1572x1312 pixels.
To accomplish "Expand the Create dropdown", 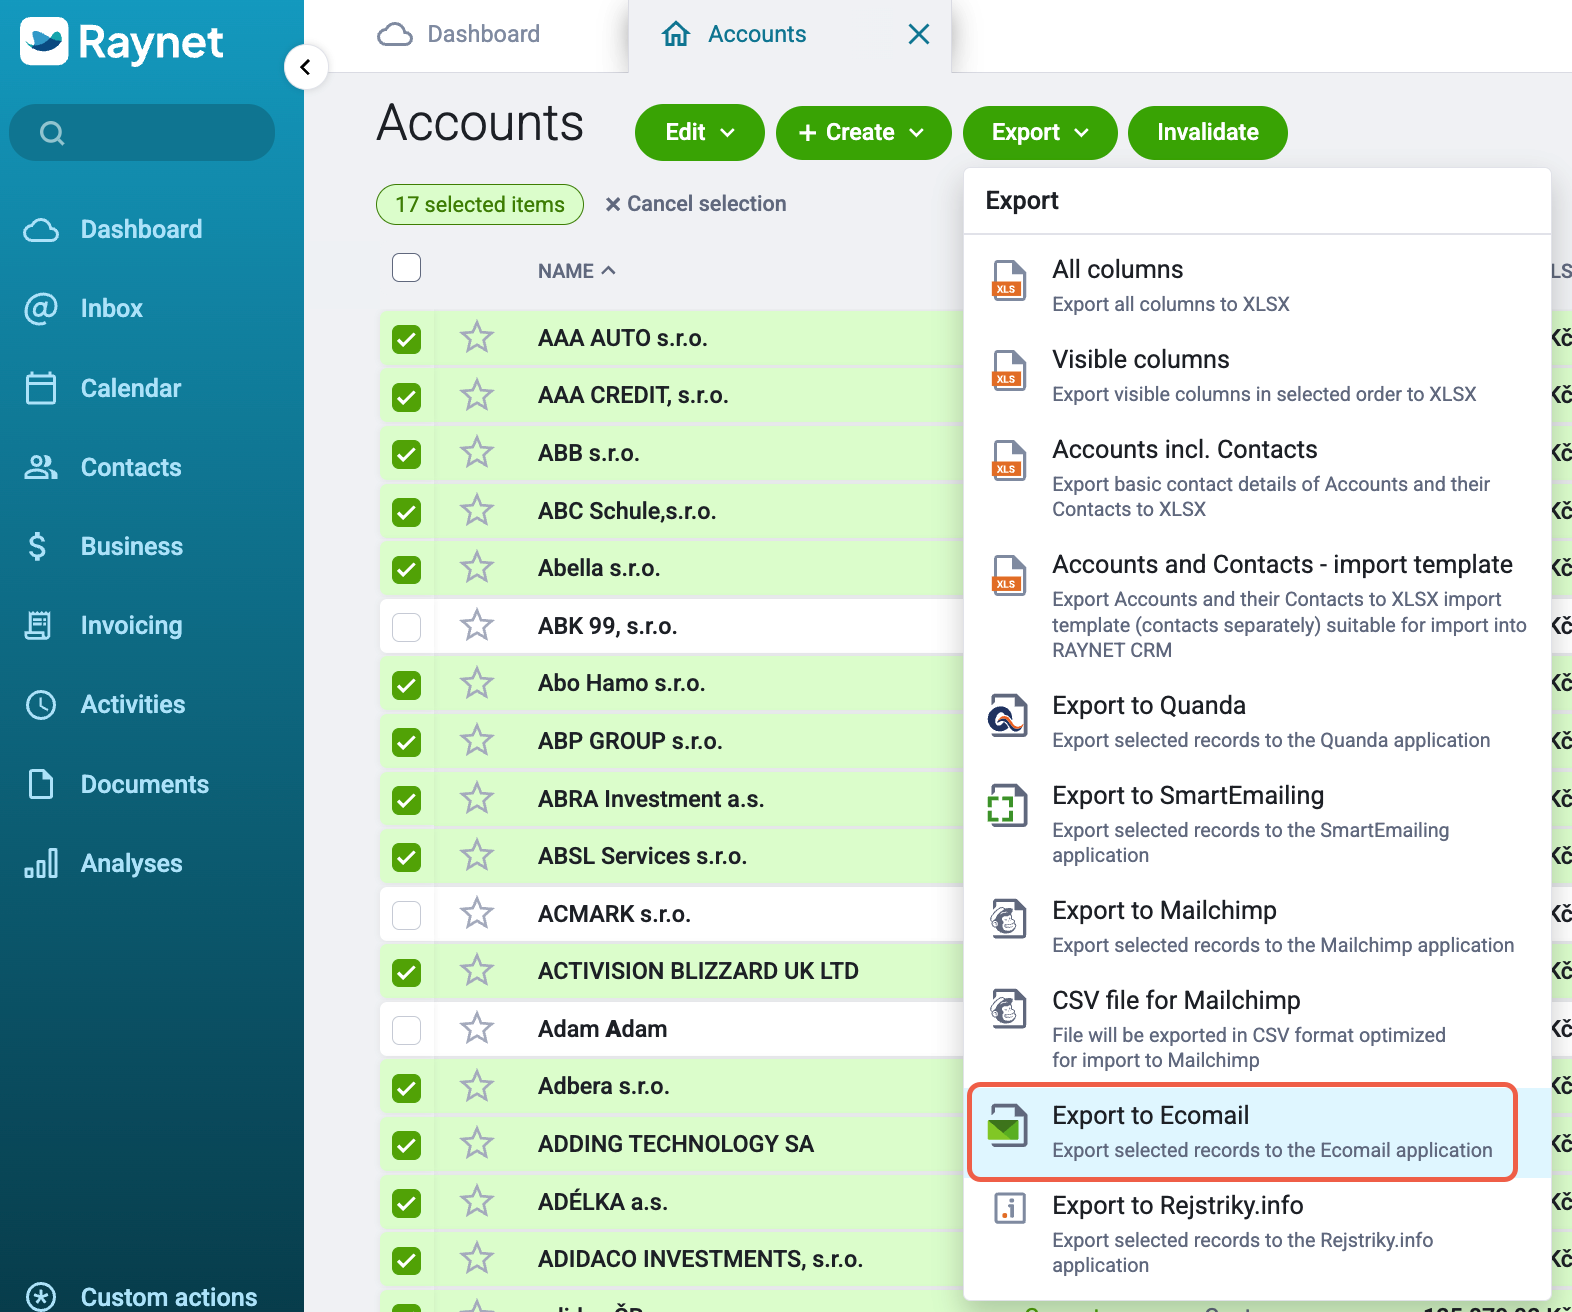I will [x=864, y=132].
